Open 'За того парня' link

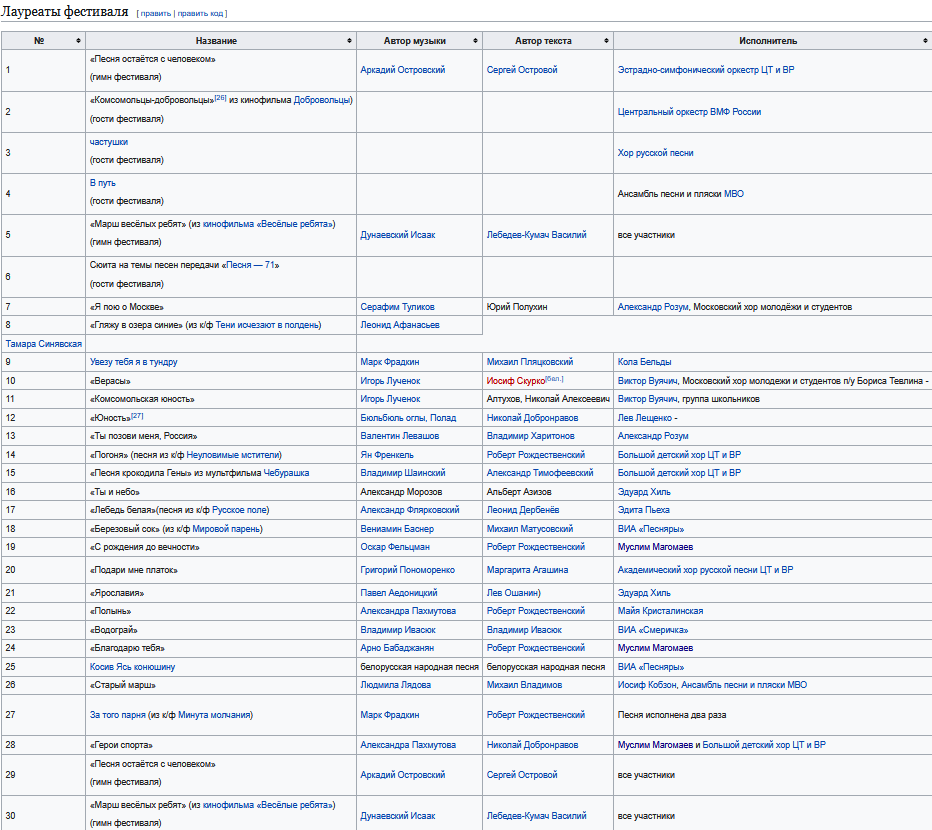(117, 715)
